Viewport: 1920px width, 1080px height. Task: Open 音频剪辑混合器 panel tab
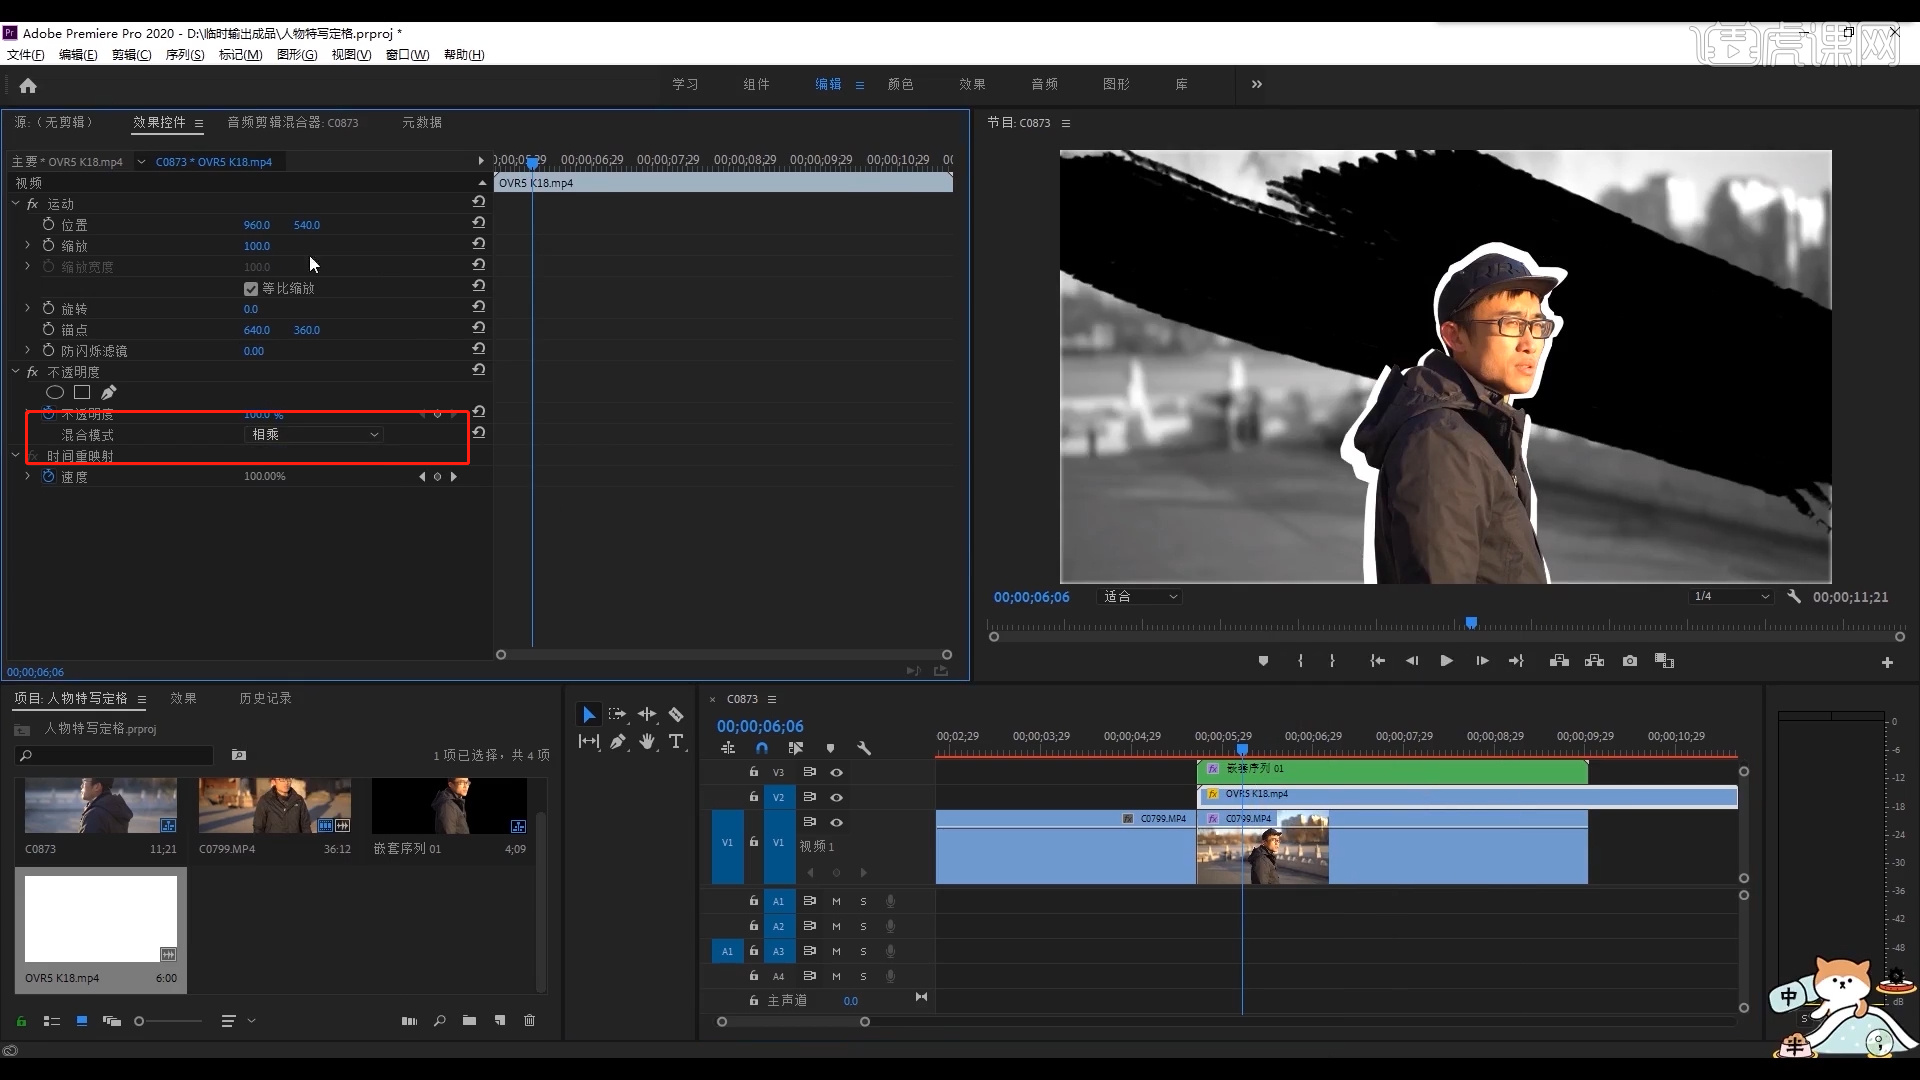(292, 122)
